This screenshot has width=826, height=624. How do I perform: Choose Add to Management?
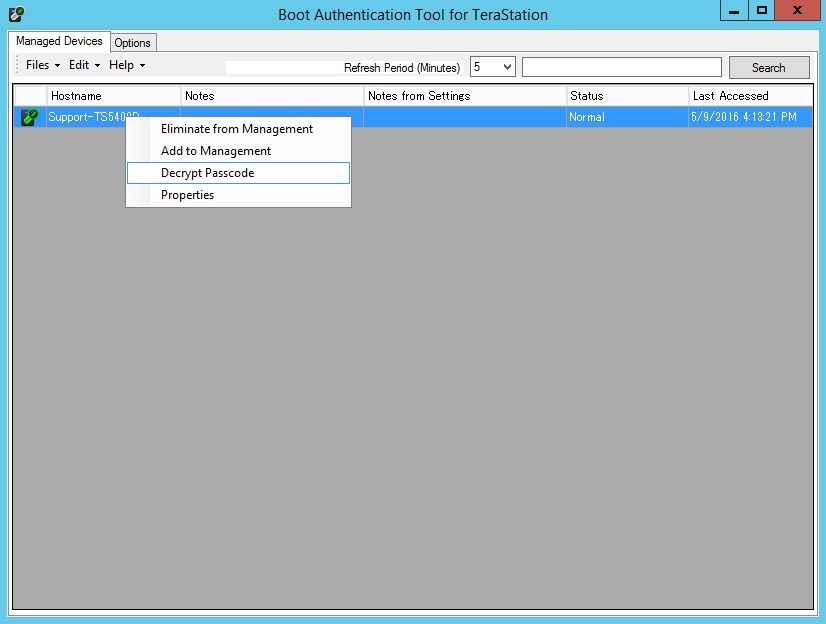pyautogui.click(x=239, y=151)
